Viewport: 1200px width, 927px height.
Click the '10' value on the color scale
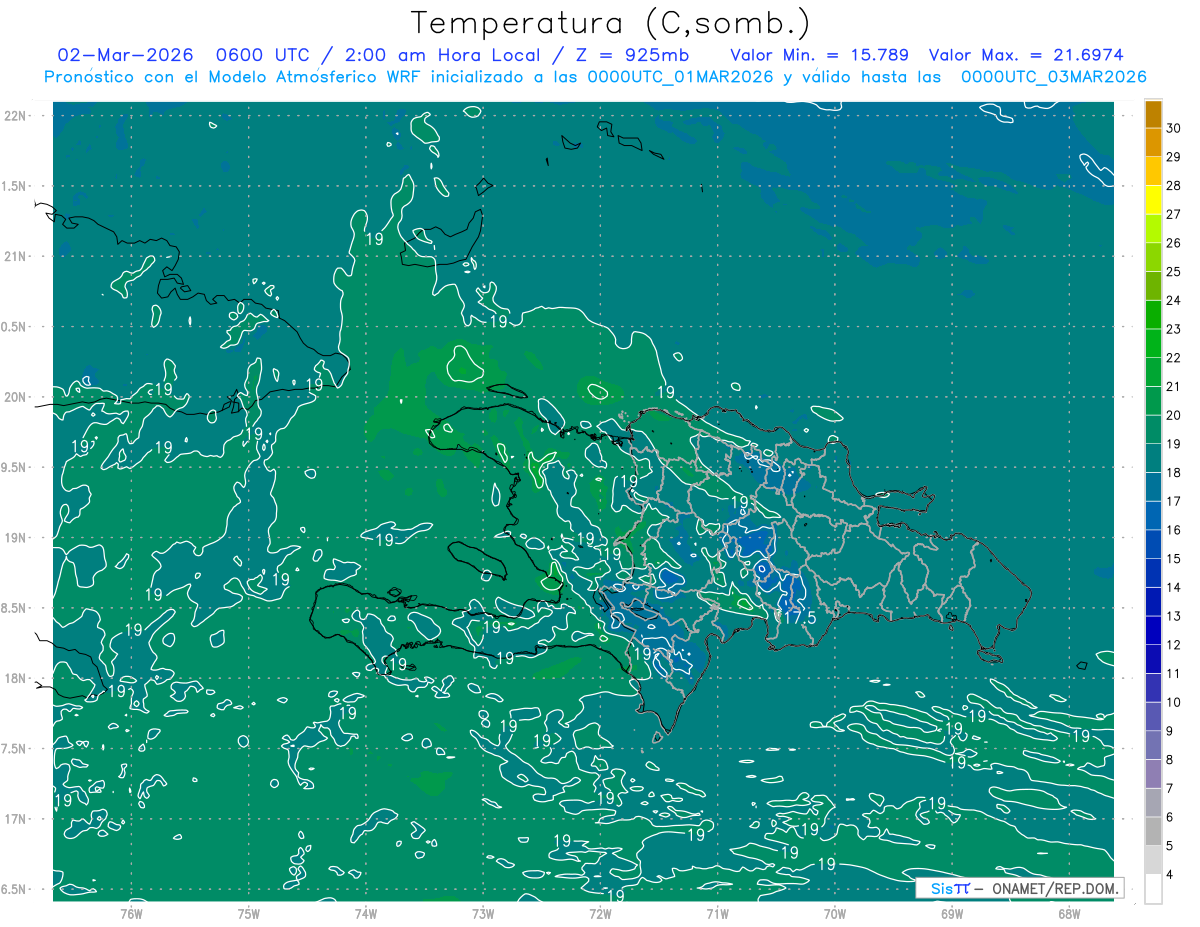click(1173, 702)
